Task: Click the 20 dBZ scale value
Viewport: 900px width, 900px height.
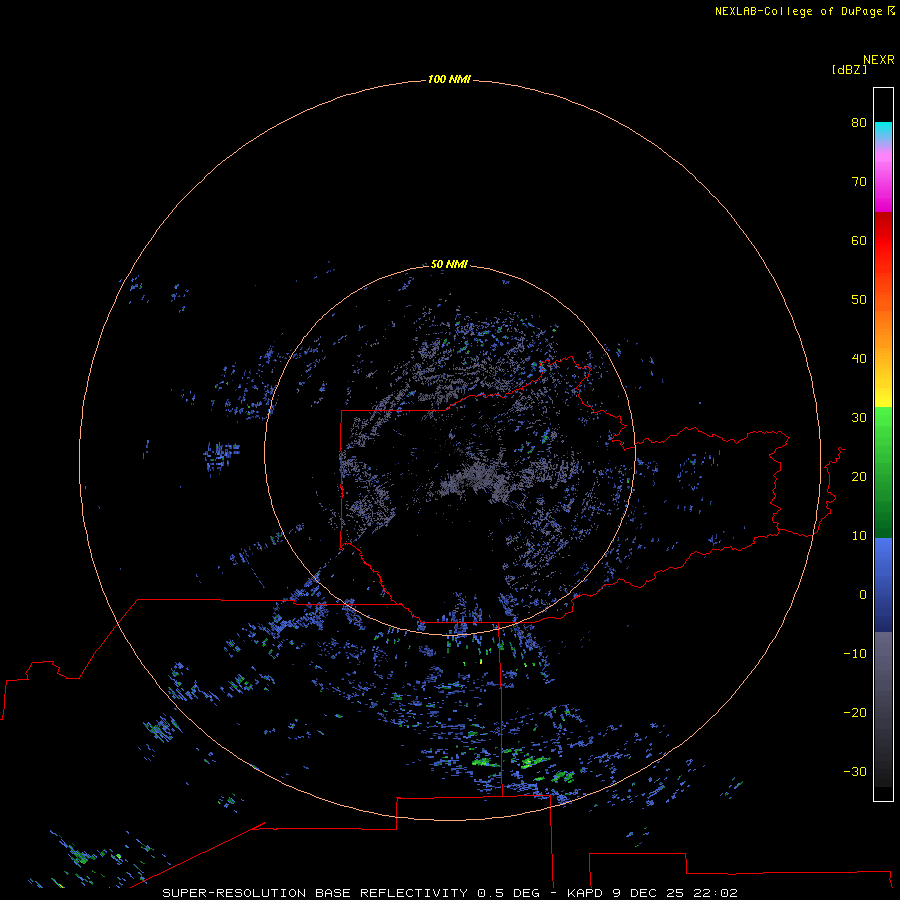Action: pos(859,476)
